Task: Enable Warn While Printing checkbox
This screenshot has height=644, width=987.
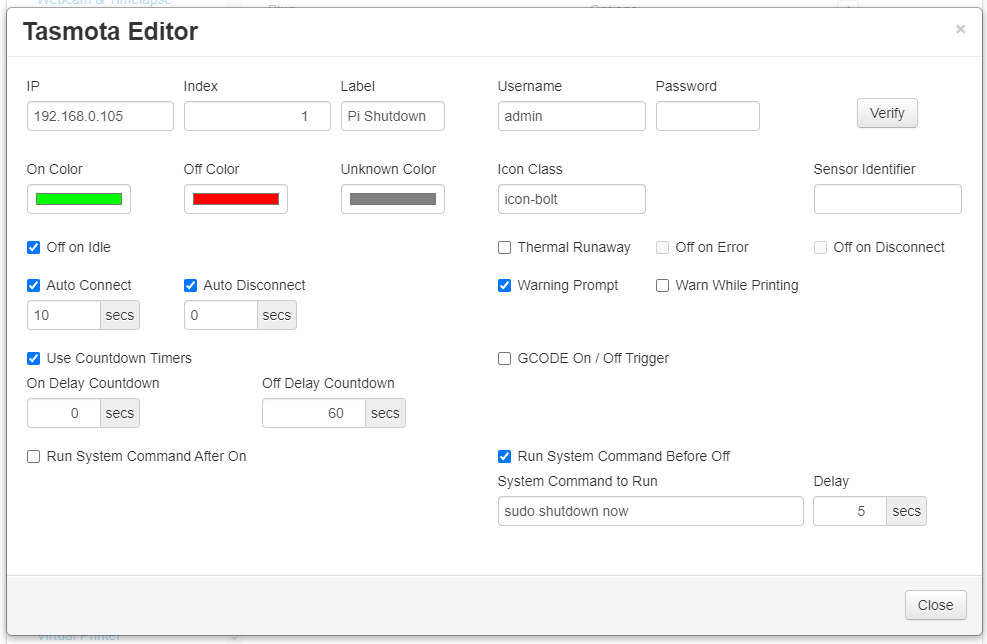Action: (x=662, y=285)
